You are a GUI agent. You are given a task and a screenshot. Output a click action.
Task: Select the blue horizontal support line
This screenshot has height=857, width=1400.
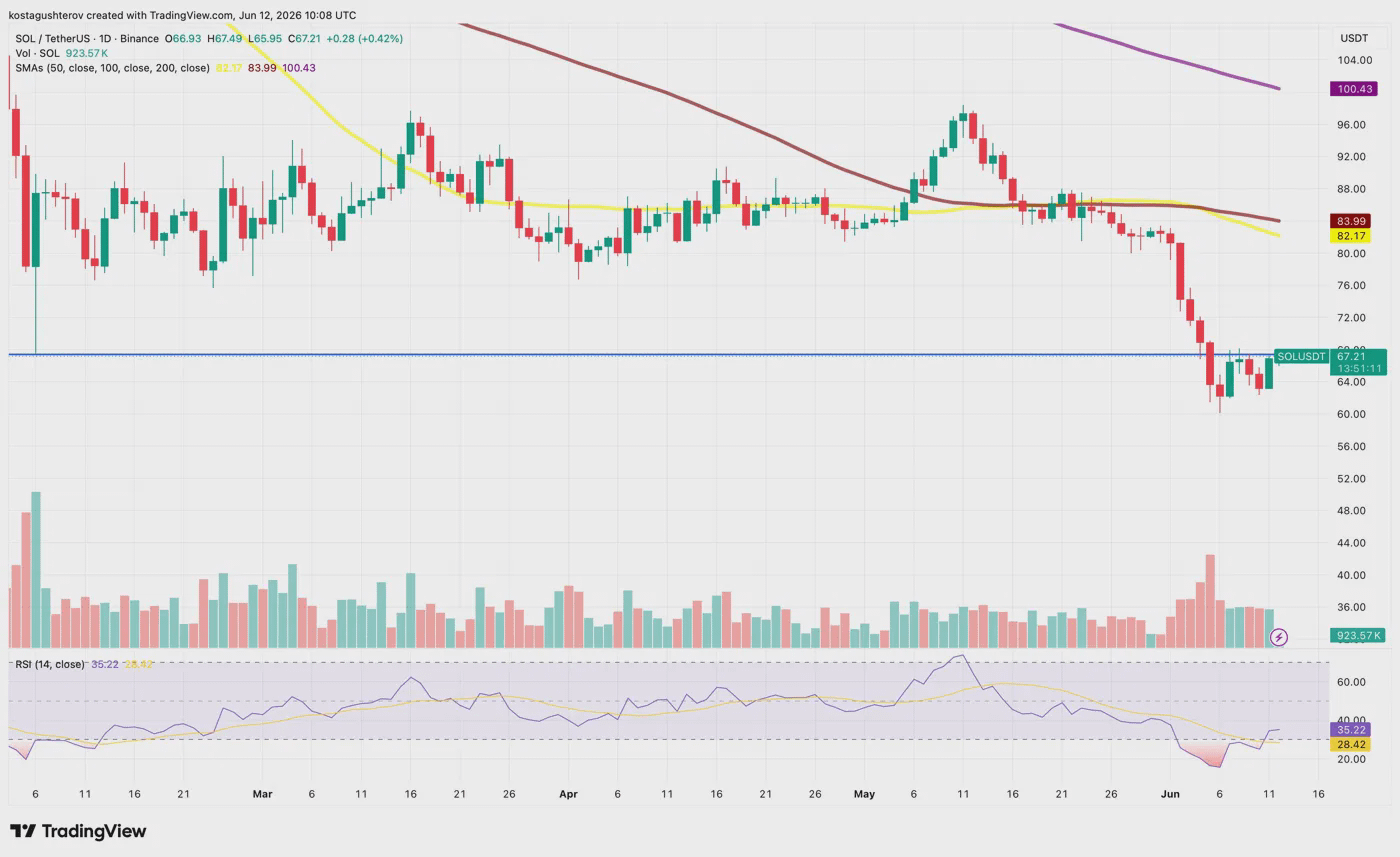[x=640, y=354]
